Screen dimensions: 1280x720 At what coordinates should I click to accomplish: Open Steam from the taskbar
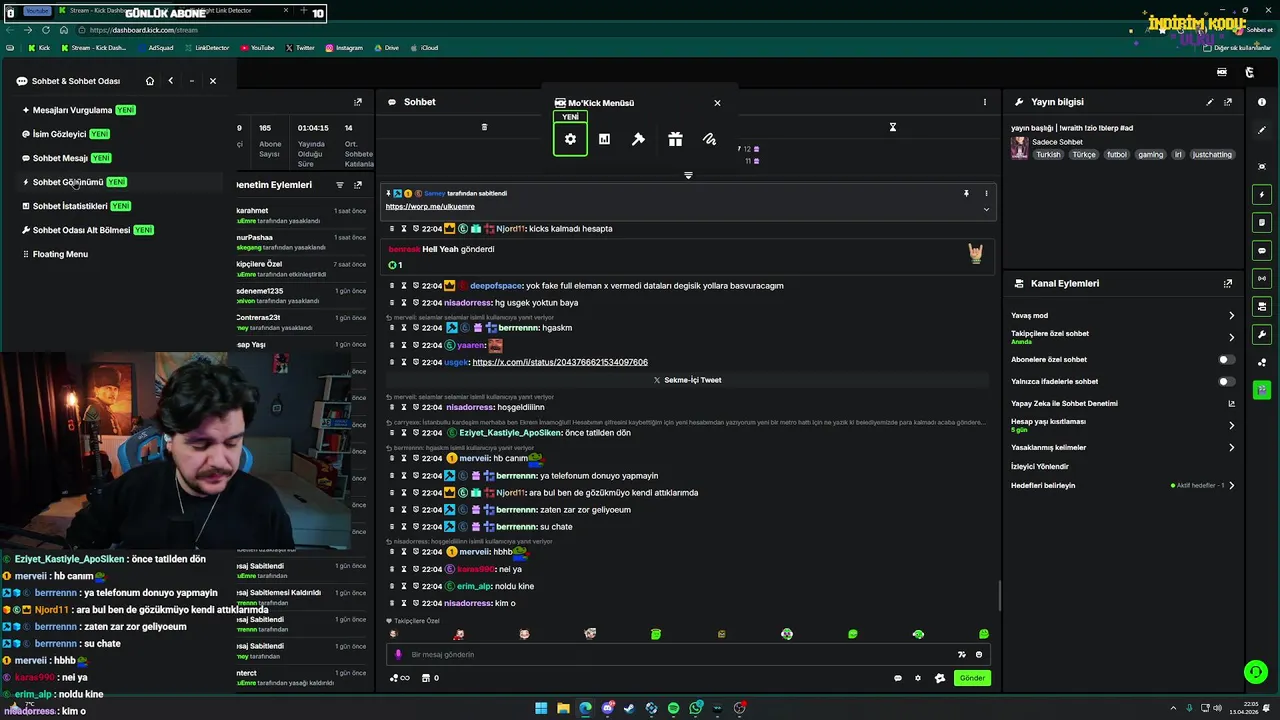[629, 708]
